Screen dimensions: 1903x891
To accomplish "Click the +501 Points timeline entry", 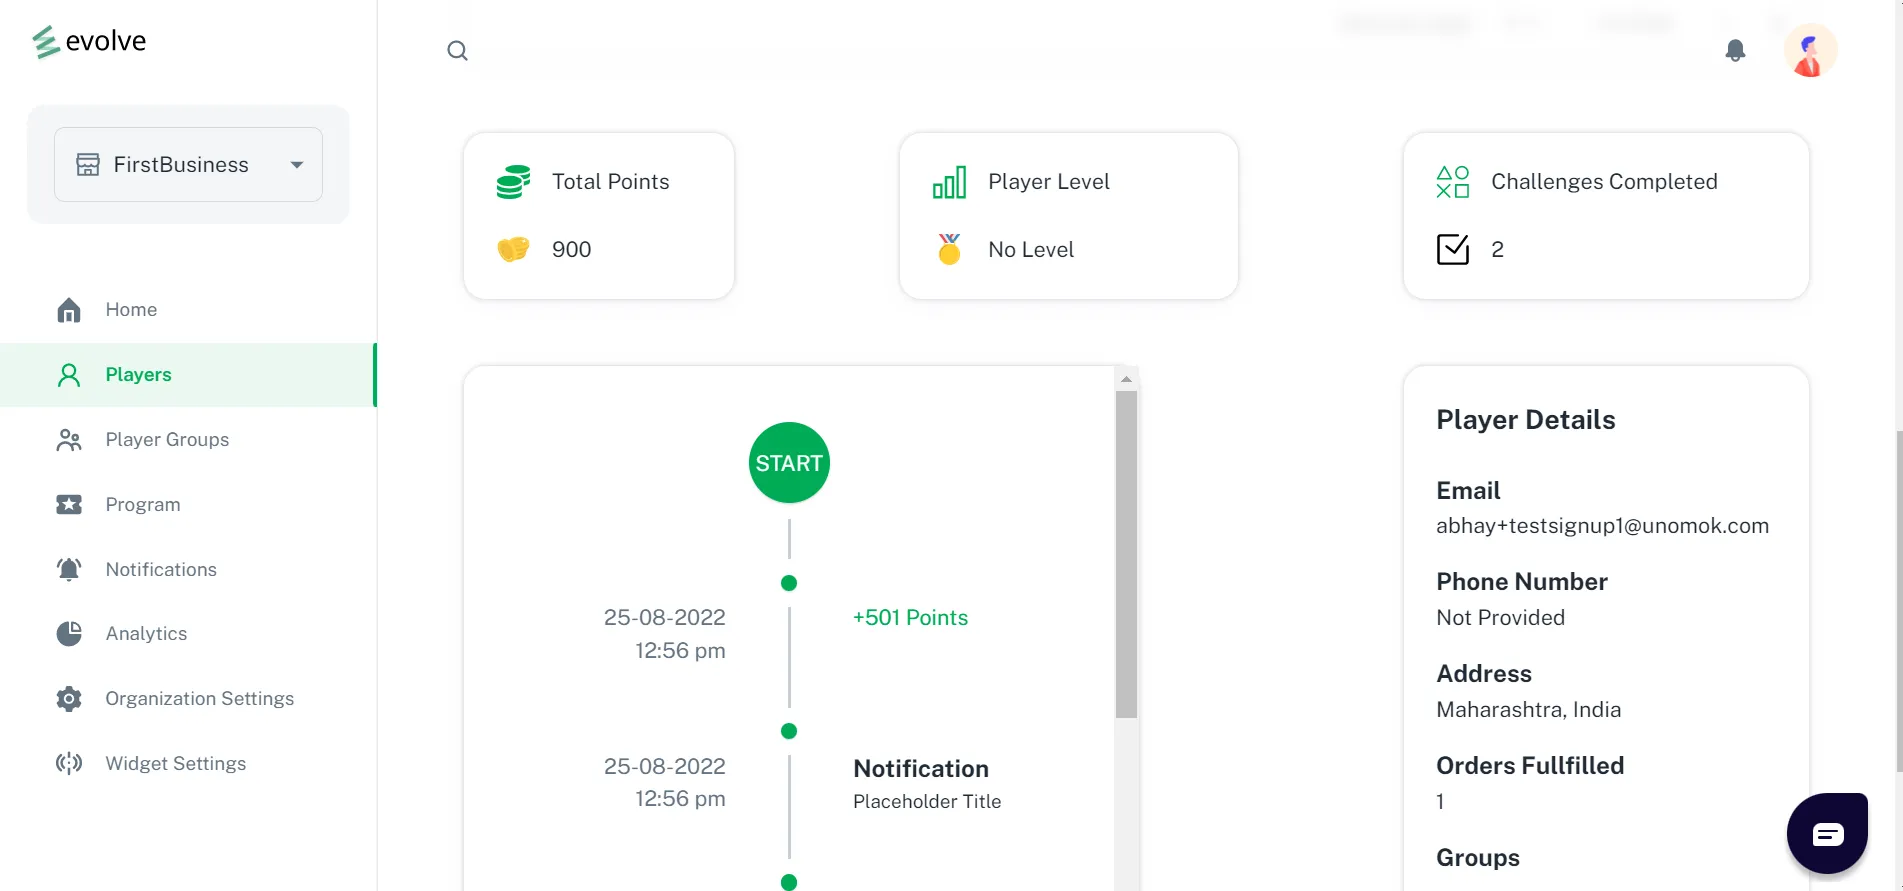I will point(910,618).
